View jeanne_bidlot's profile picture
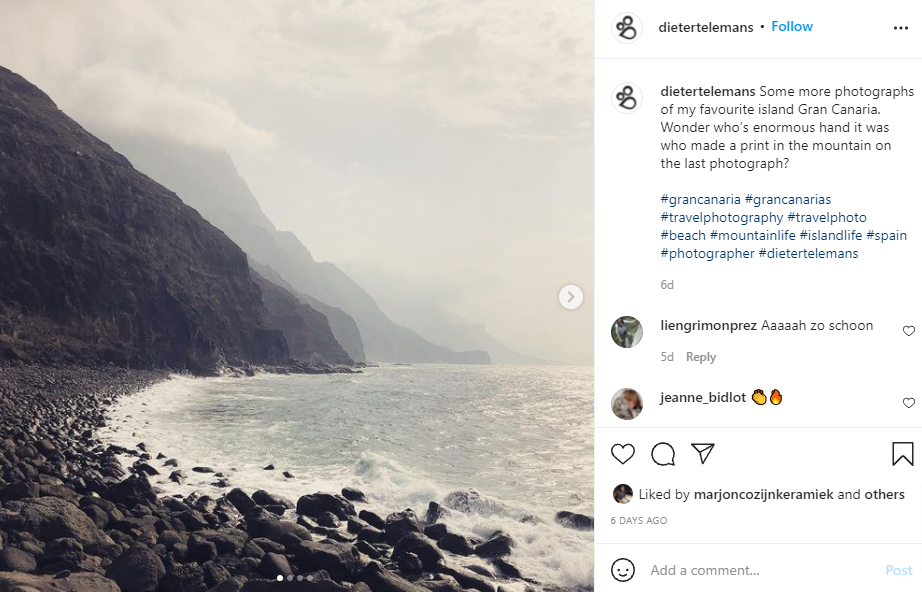Image resolution: width=922 pixels, height=592 pixels. (627, 403)
